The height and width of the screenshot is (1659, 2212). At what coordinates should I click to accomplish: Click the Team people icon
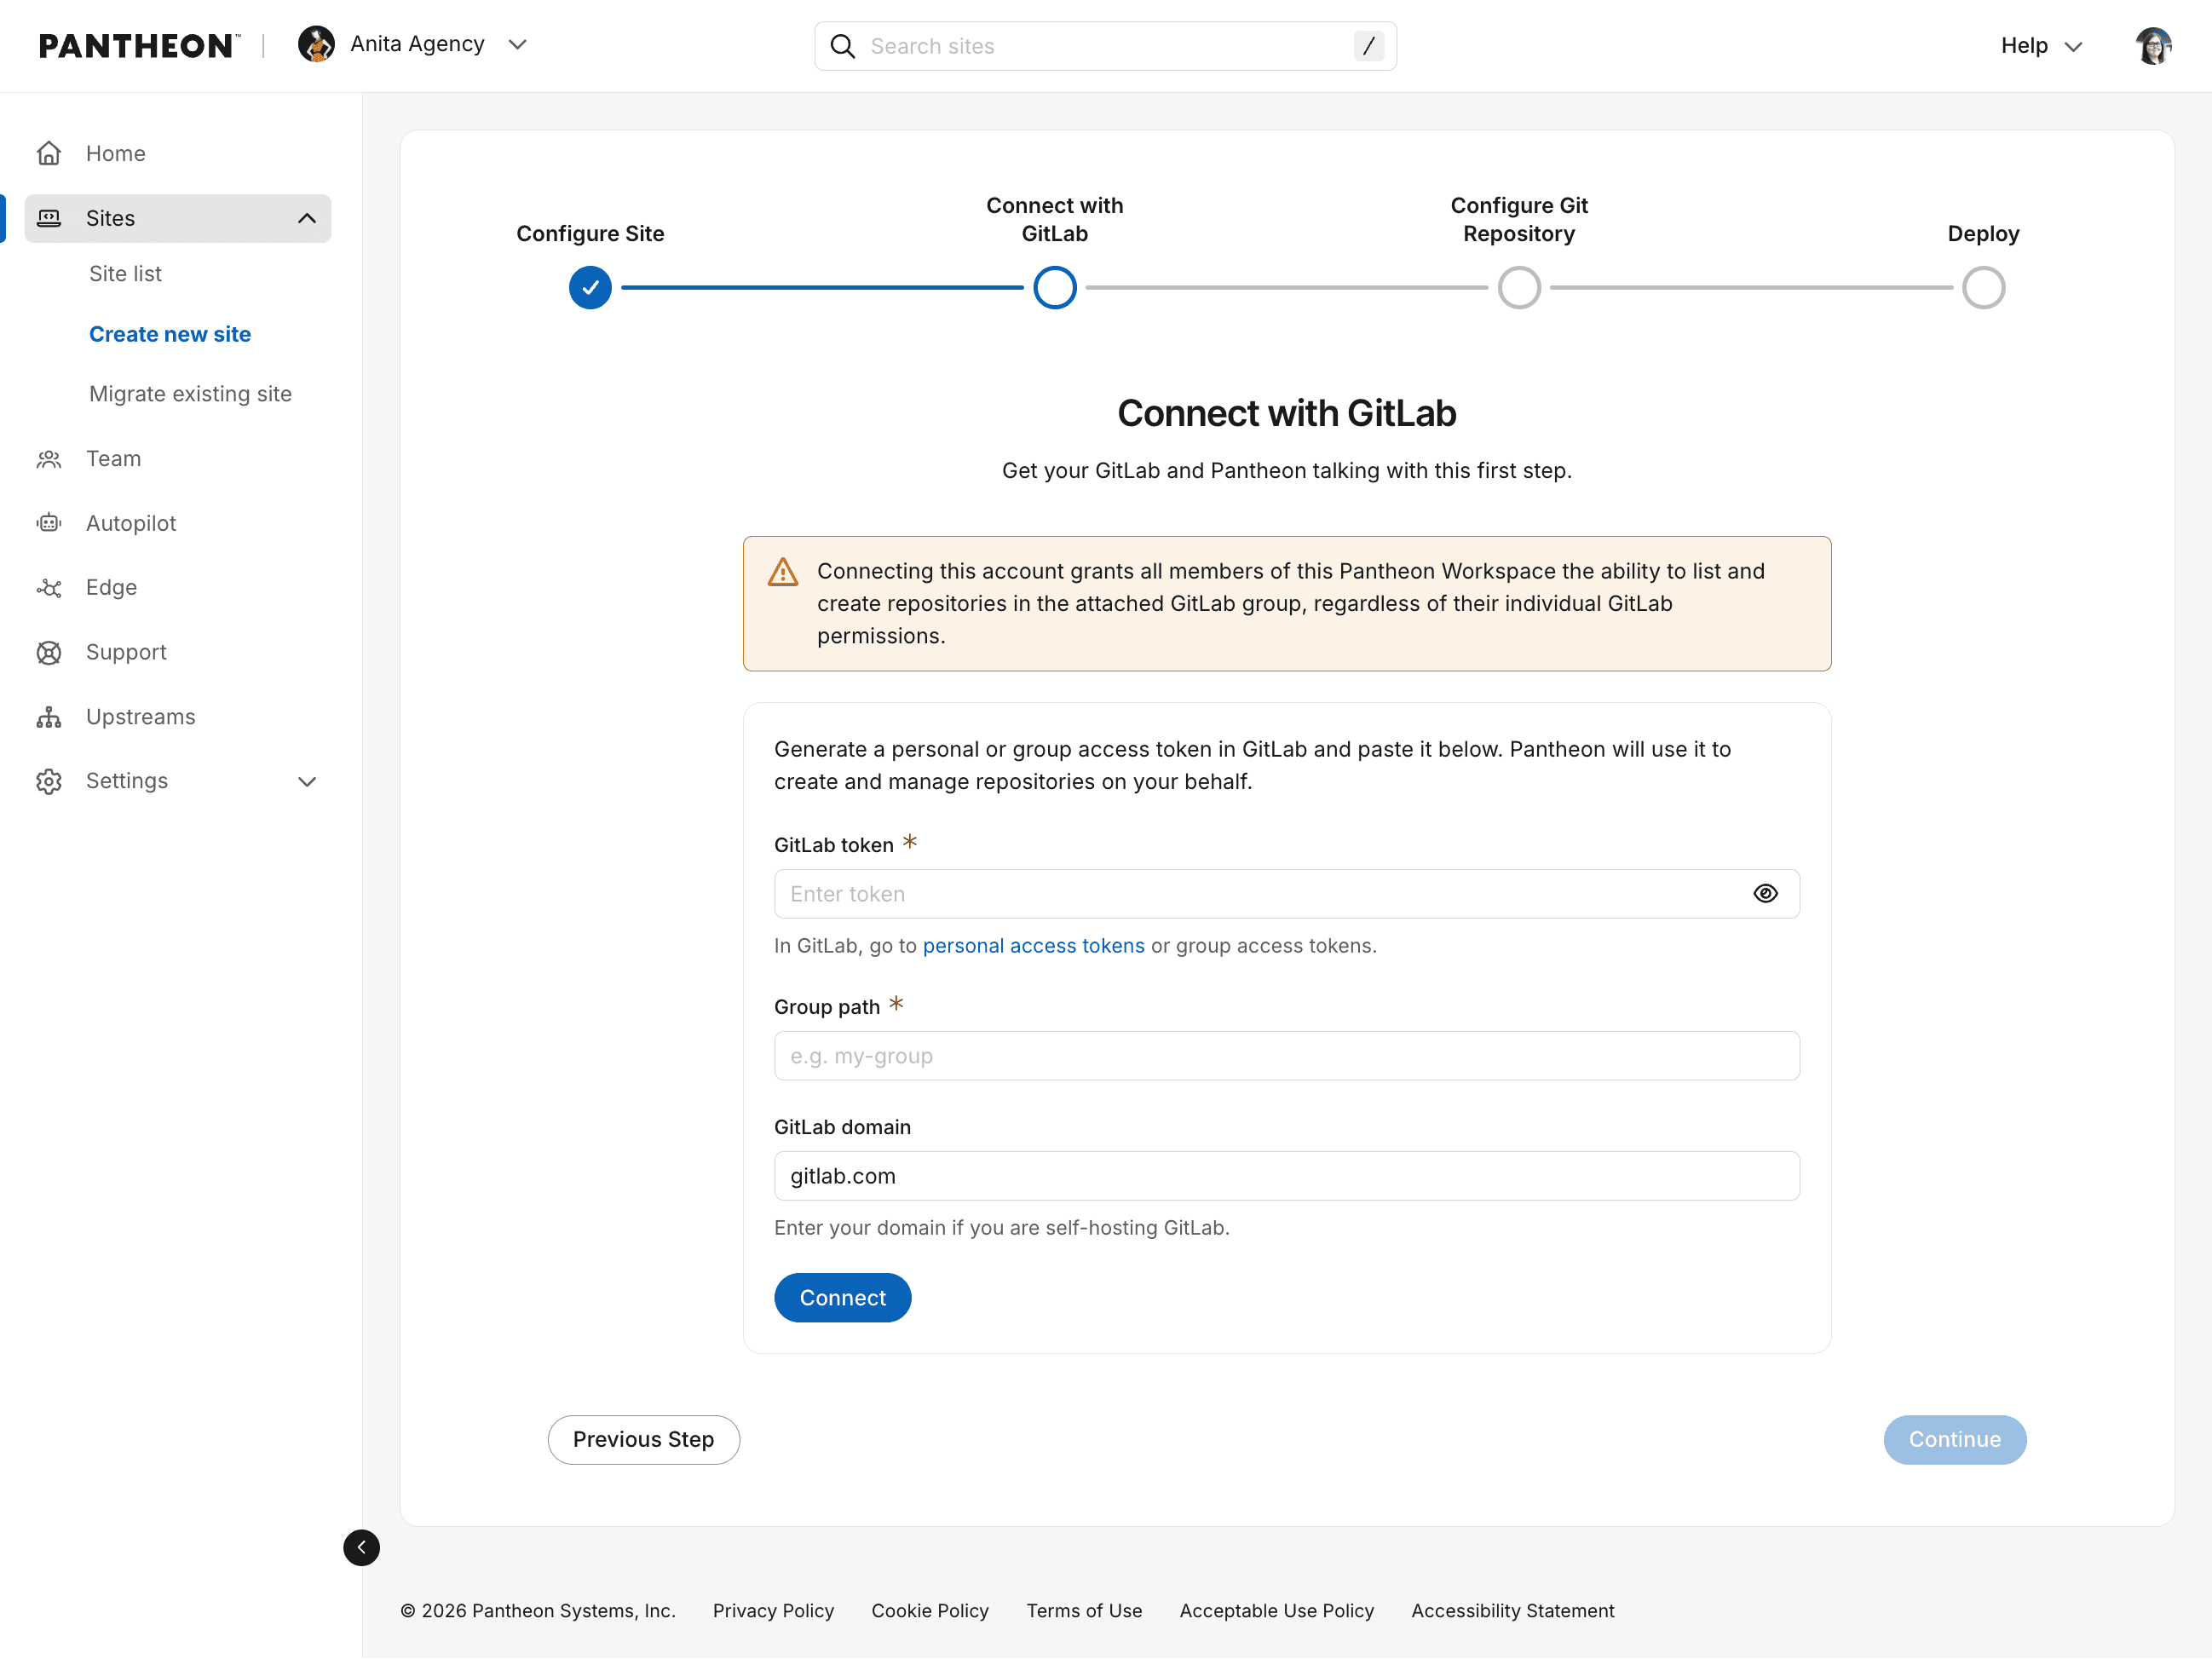point(49,459)
